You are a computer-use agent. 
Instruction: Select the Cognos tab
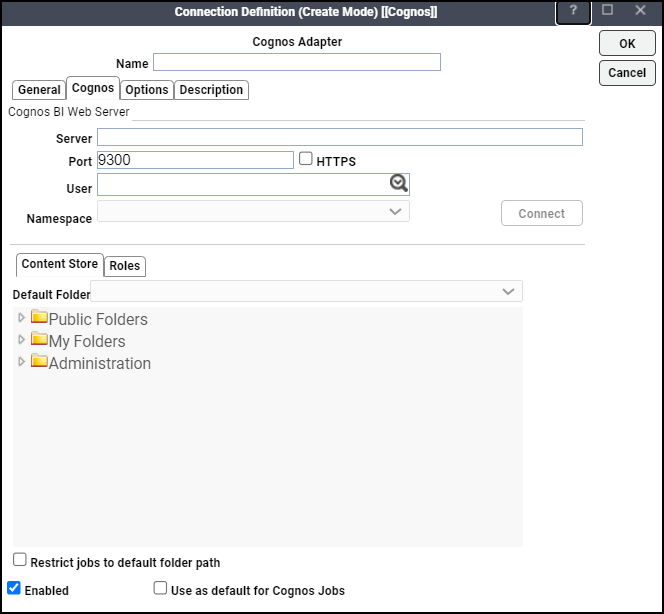pyautogui.click(x=93, y=88)
